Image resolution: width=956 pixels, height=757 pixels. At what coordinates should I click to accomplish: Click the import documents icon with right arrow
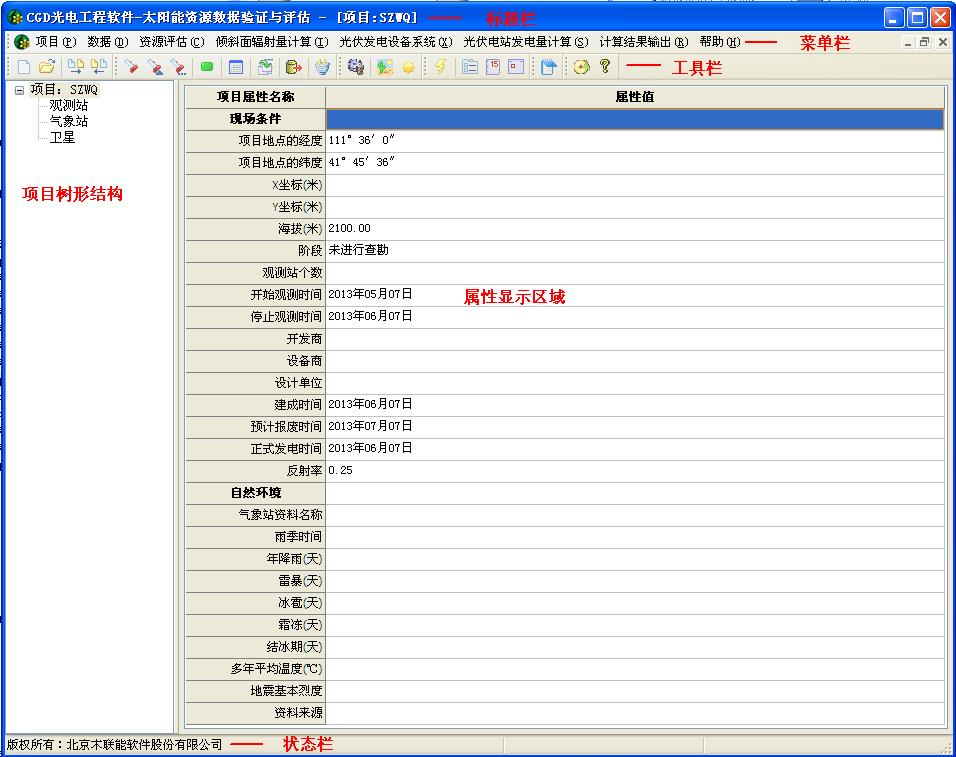click(76, 67)
